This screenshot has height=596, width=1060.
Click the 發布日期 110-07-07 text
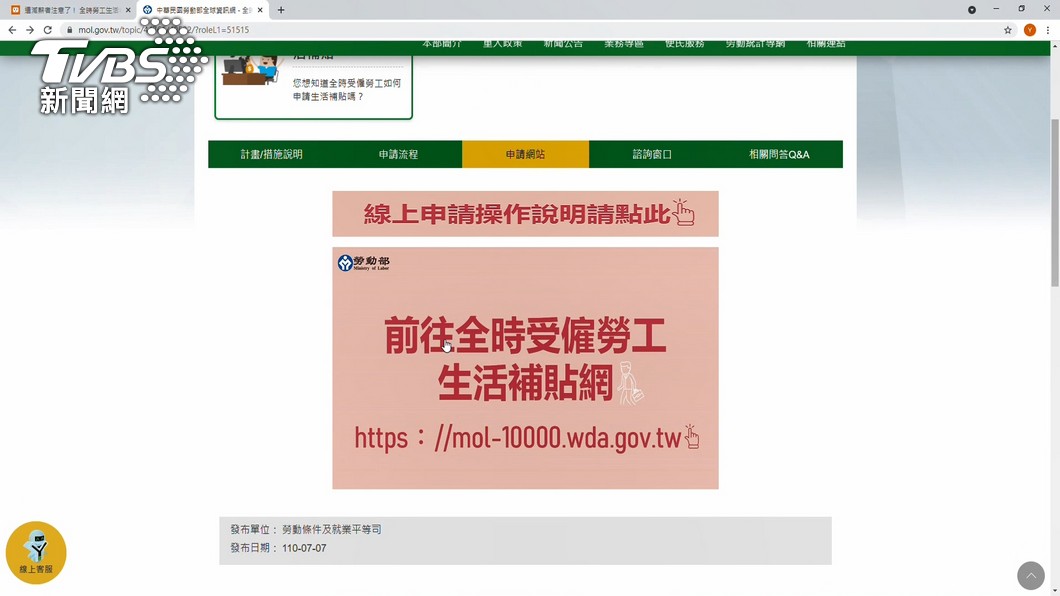[278, 548]
